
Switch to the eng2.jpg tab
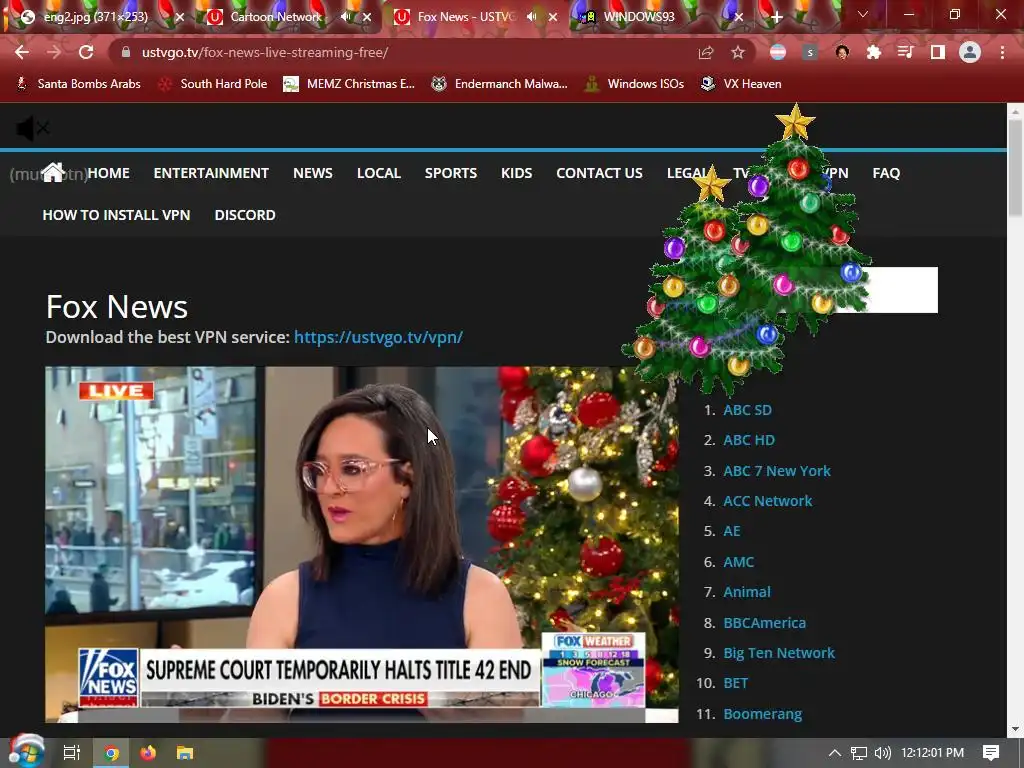point(95,17)
